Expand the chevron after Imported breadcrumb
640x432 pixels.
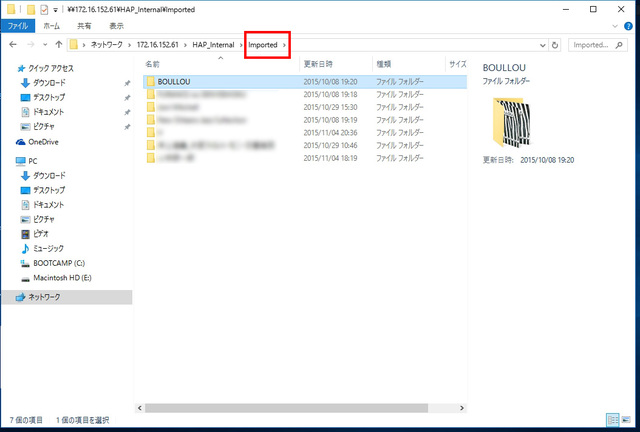[x=284, y=45]
